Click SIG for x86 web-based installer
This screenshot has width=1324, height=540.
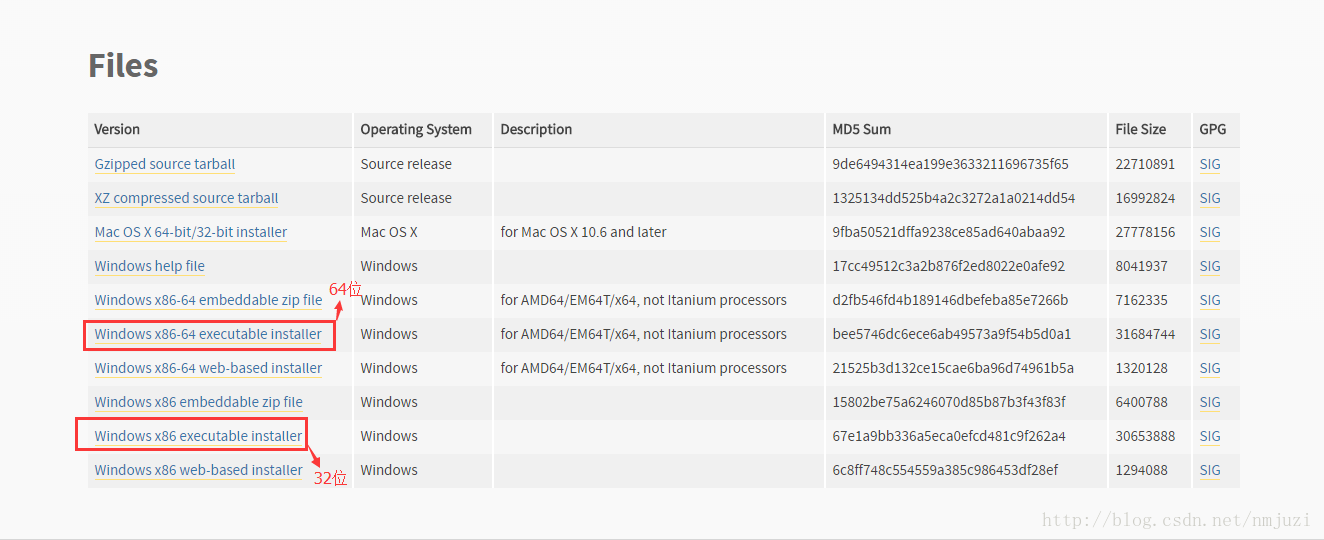[1210, 470]
